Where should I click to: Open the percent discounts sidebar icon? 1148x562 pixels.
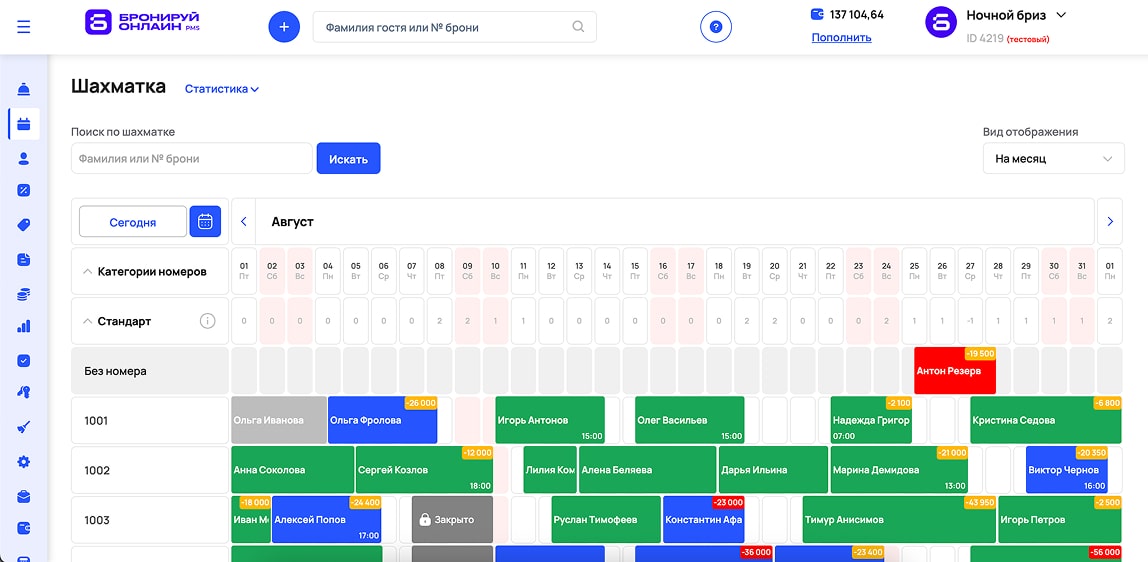(23, 190)
